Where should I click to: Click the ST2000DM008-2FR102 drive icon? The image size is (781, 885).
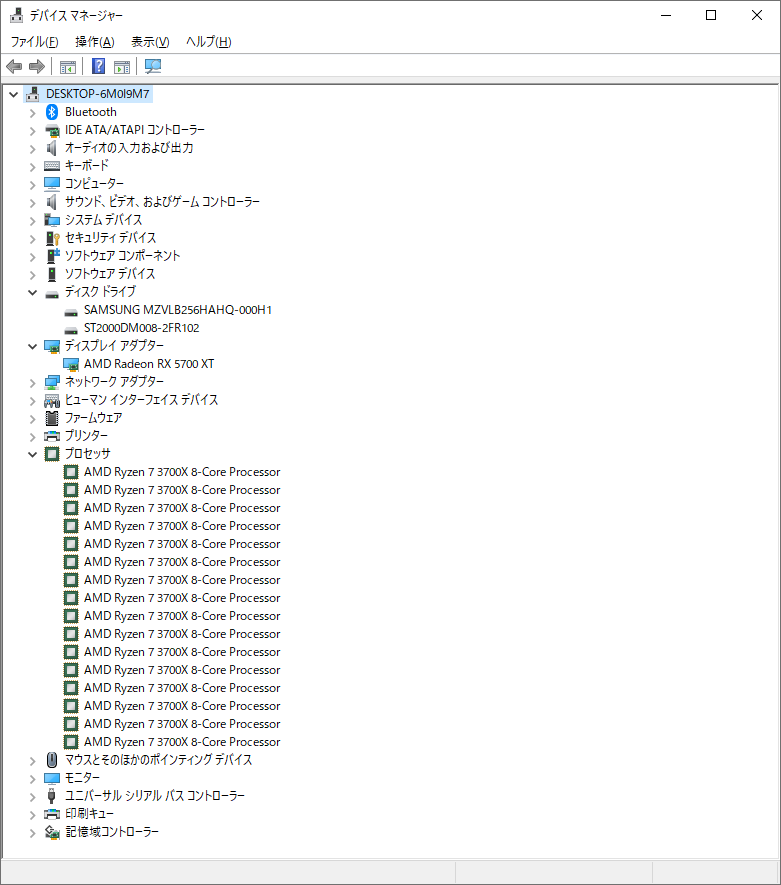click(x=71, y=330)
